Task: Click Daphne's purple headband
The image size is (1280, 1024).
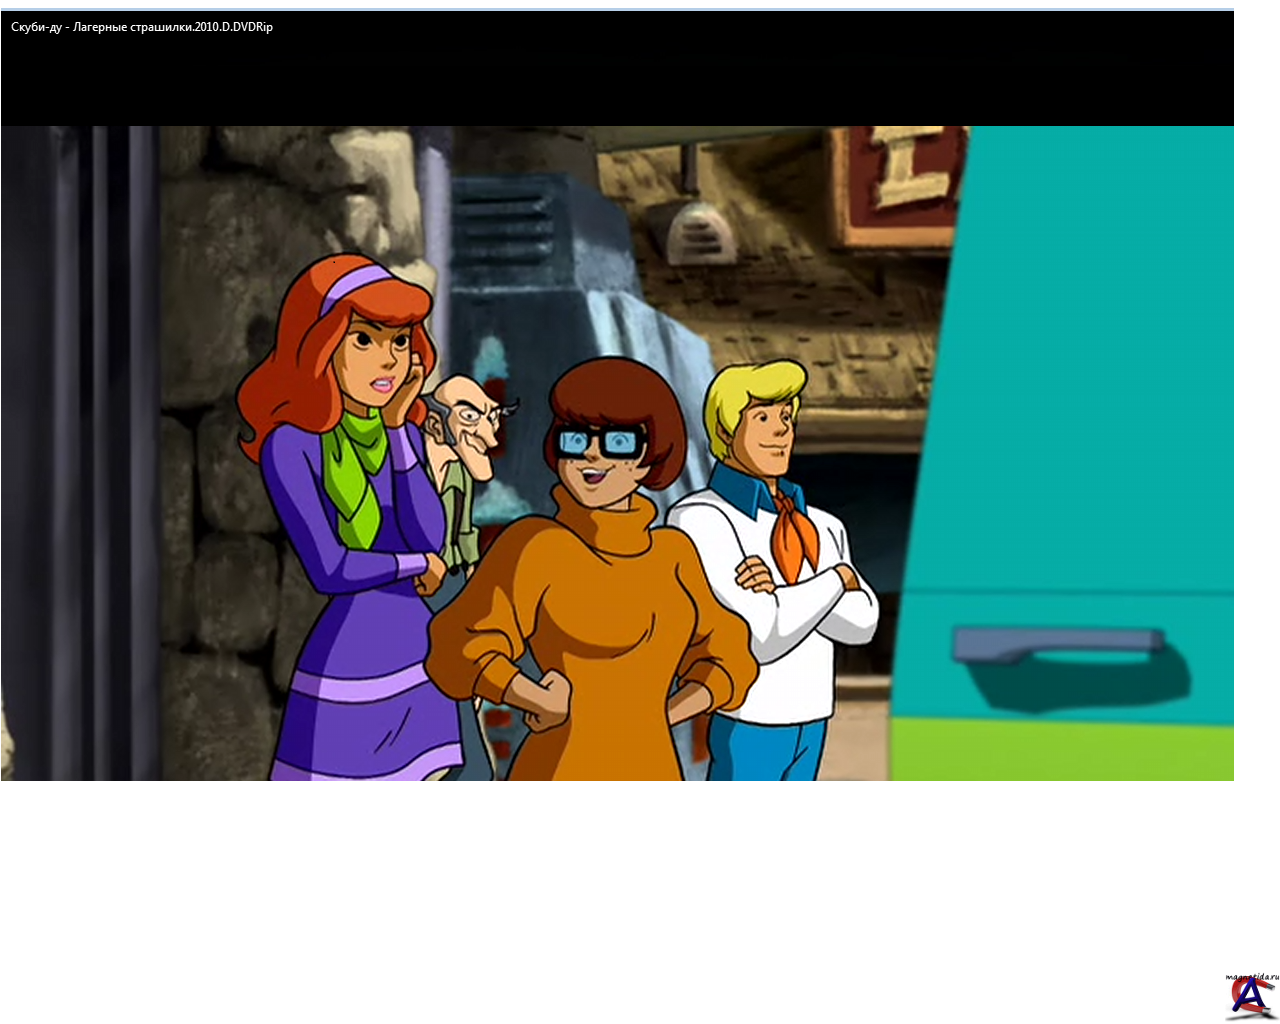Action: tap(356, 284)
